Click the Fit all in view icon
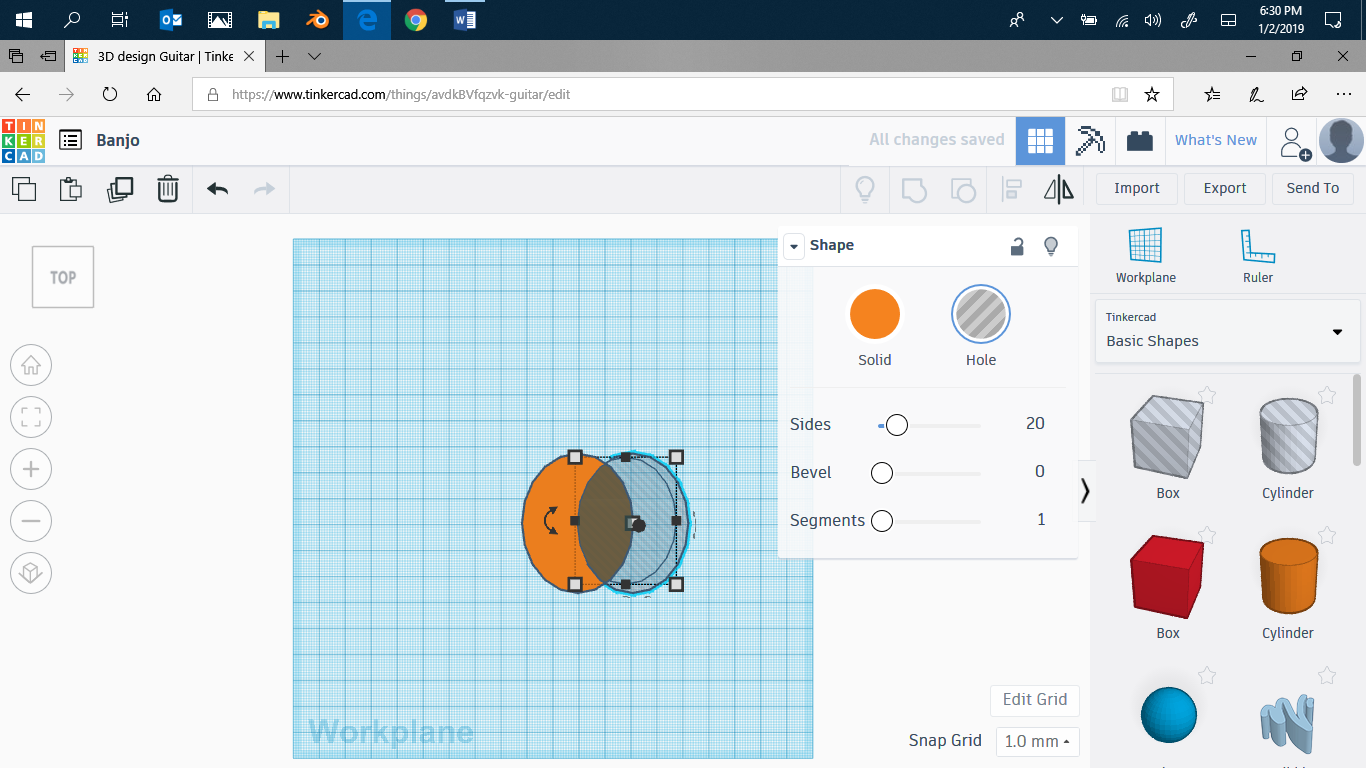The image size is (1366, 768). pyautogui.click(x=31, y=417)
